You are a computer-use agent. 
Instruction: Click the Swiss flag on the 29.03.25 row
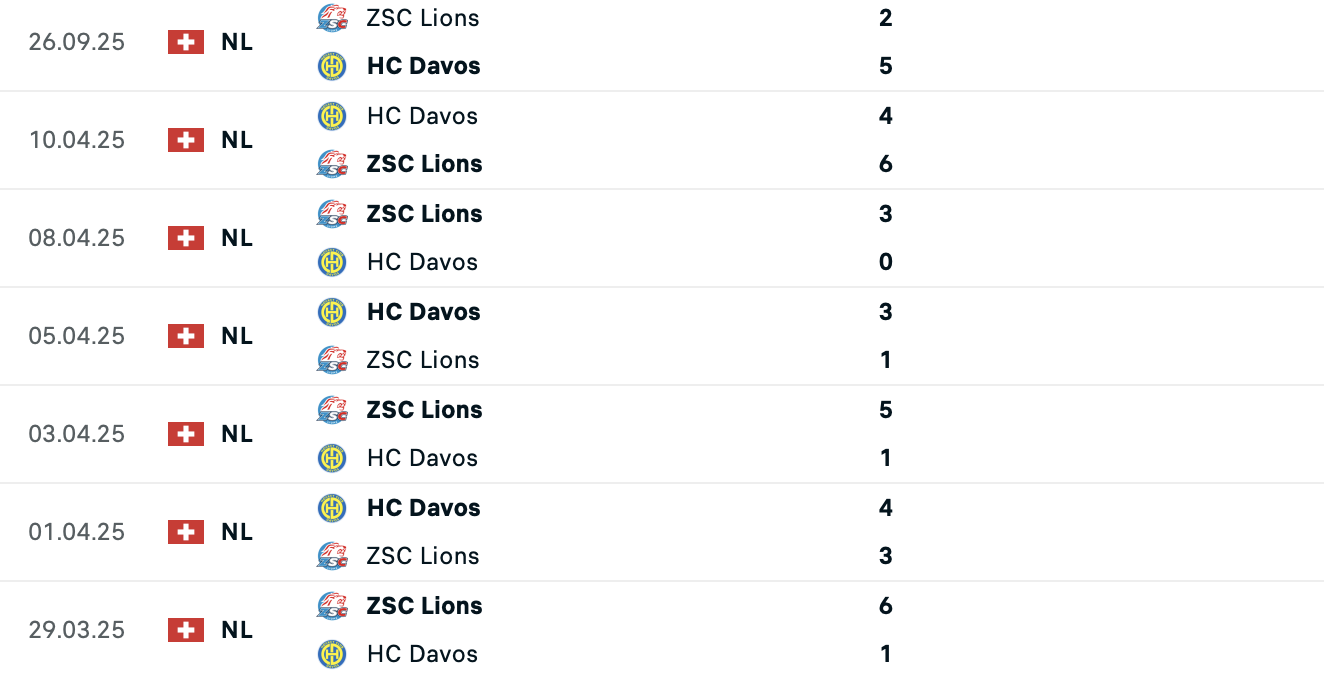pos(186,630)
